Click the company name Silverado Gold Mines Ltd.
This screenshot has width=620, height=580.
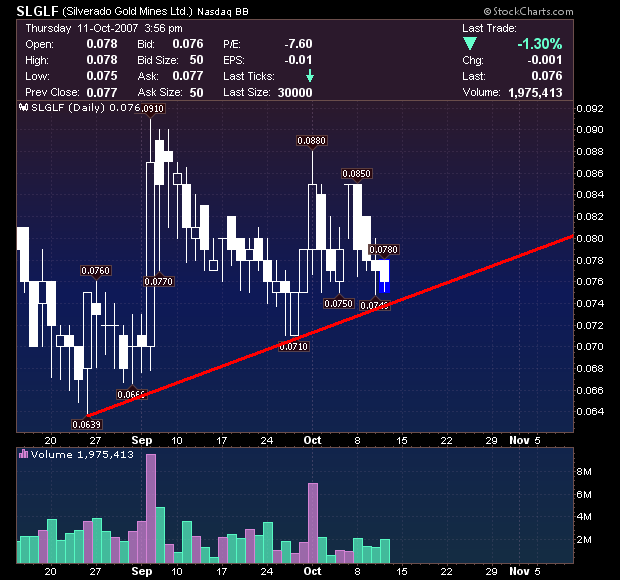coord(127,11)
